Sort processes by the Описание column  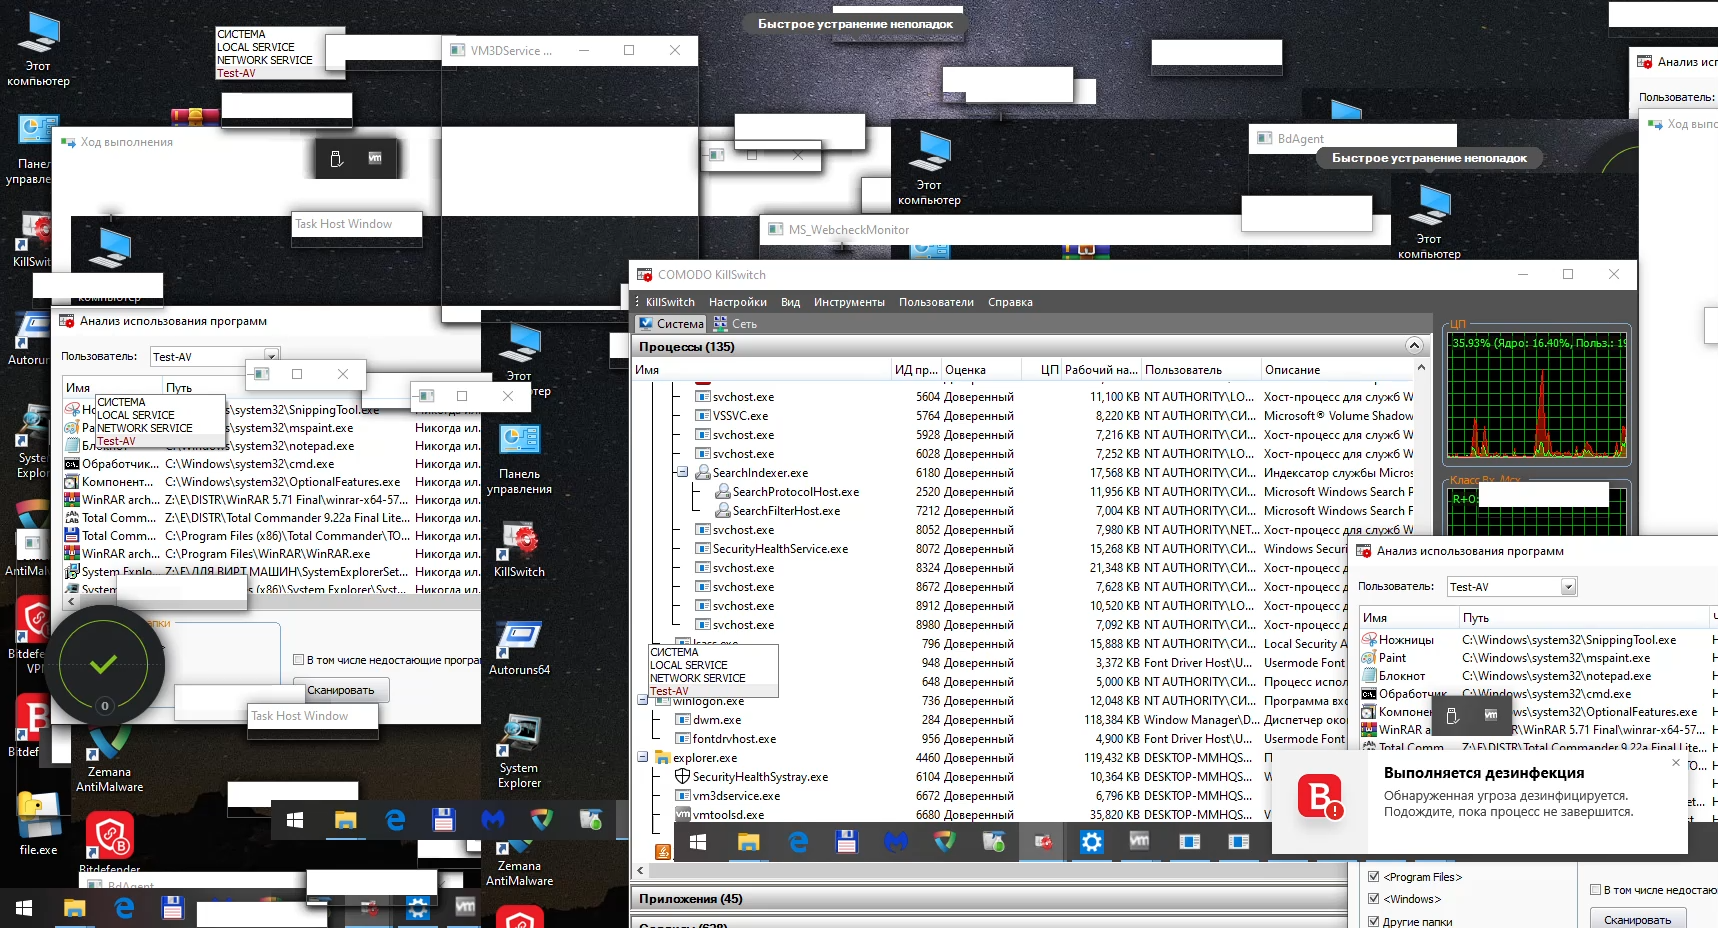[x=1338, y=370]
